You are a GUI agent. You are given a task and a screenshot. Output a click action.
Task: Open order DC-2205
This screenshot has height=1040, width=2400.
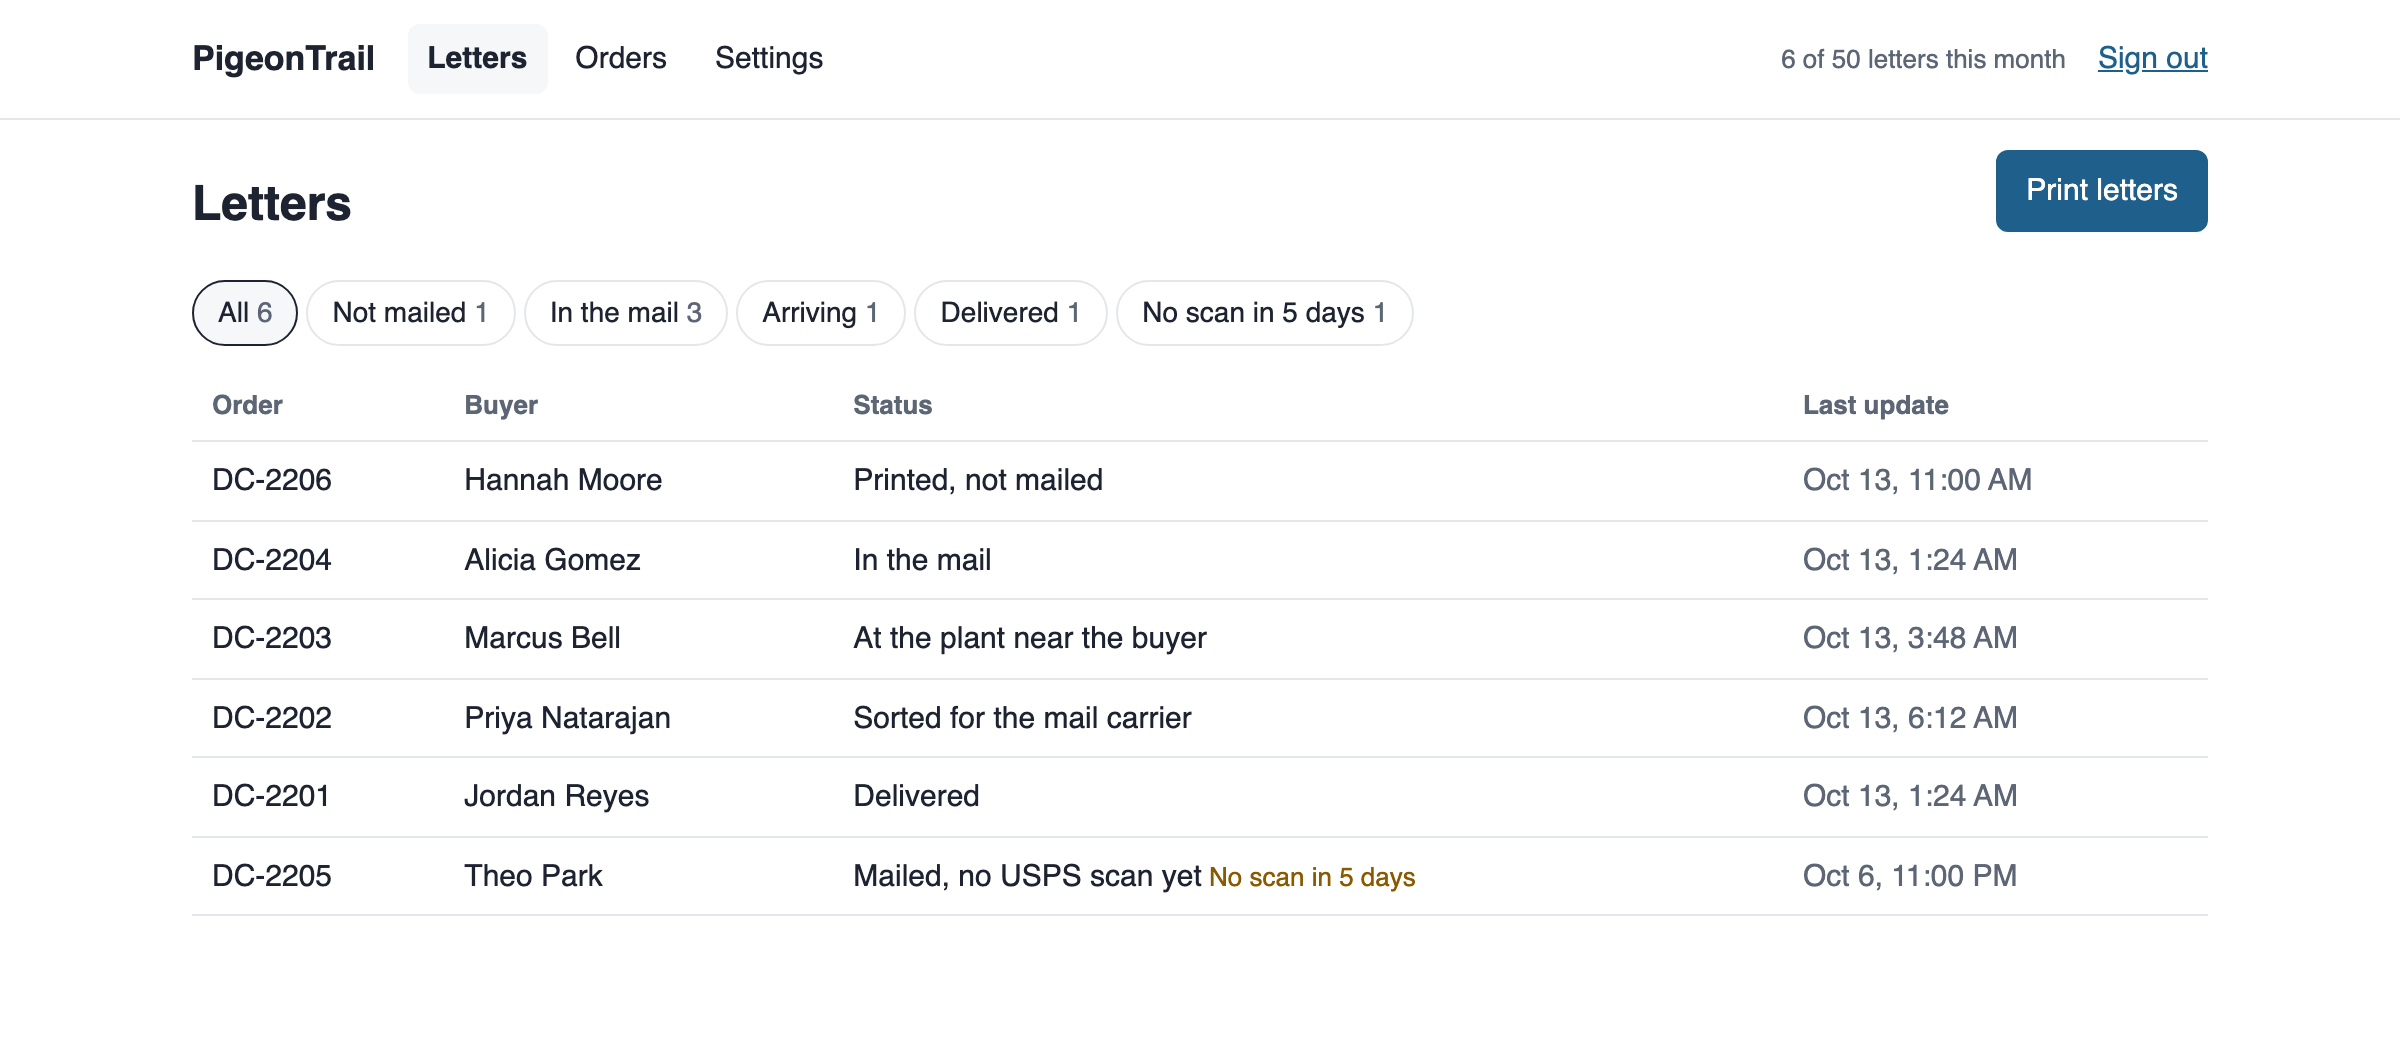[x=272, y=876]
